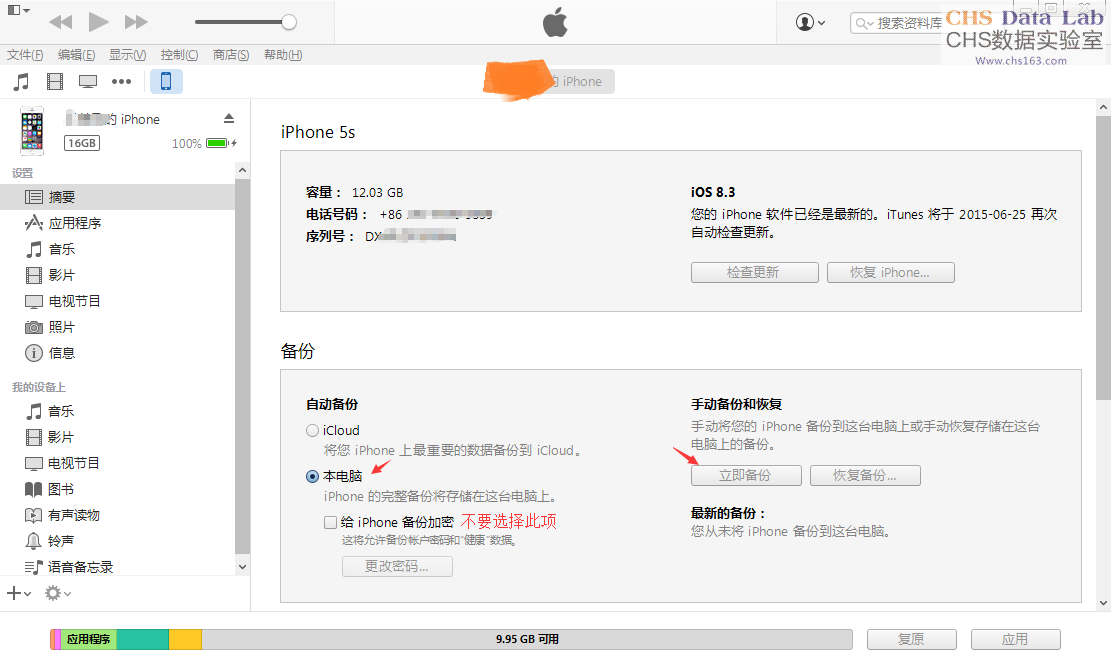Viewport: 1111px width, 667px height.
Task: Select the iCloud backup radio button
Action: [312, 430]
